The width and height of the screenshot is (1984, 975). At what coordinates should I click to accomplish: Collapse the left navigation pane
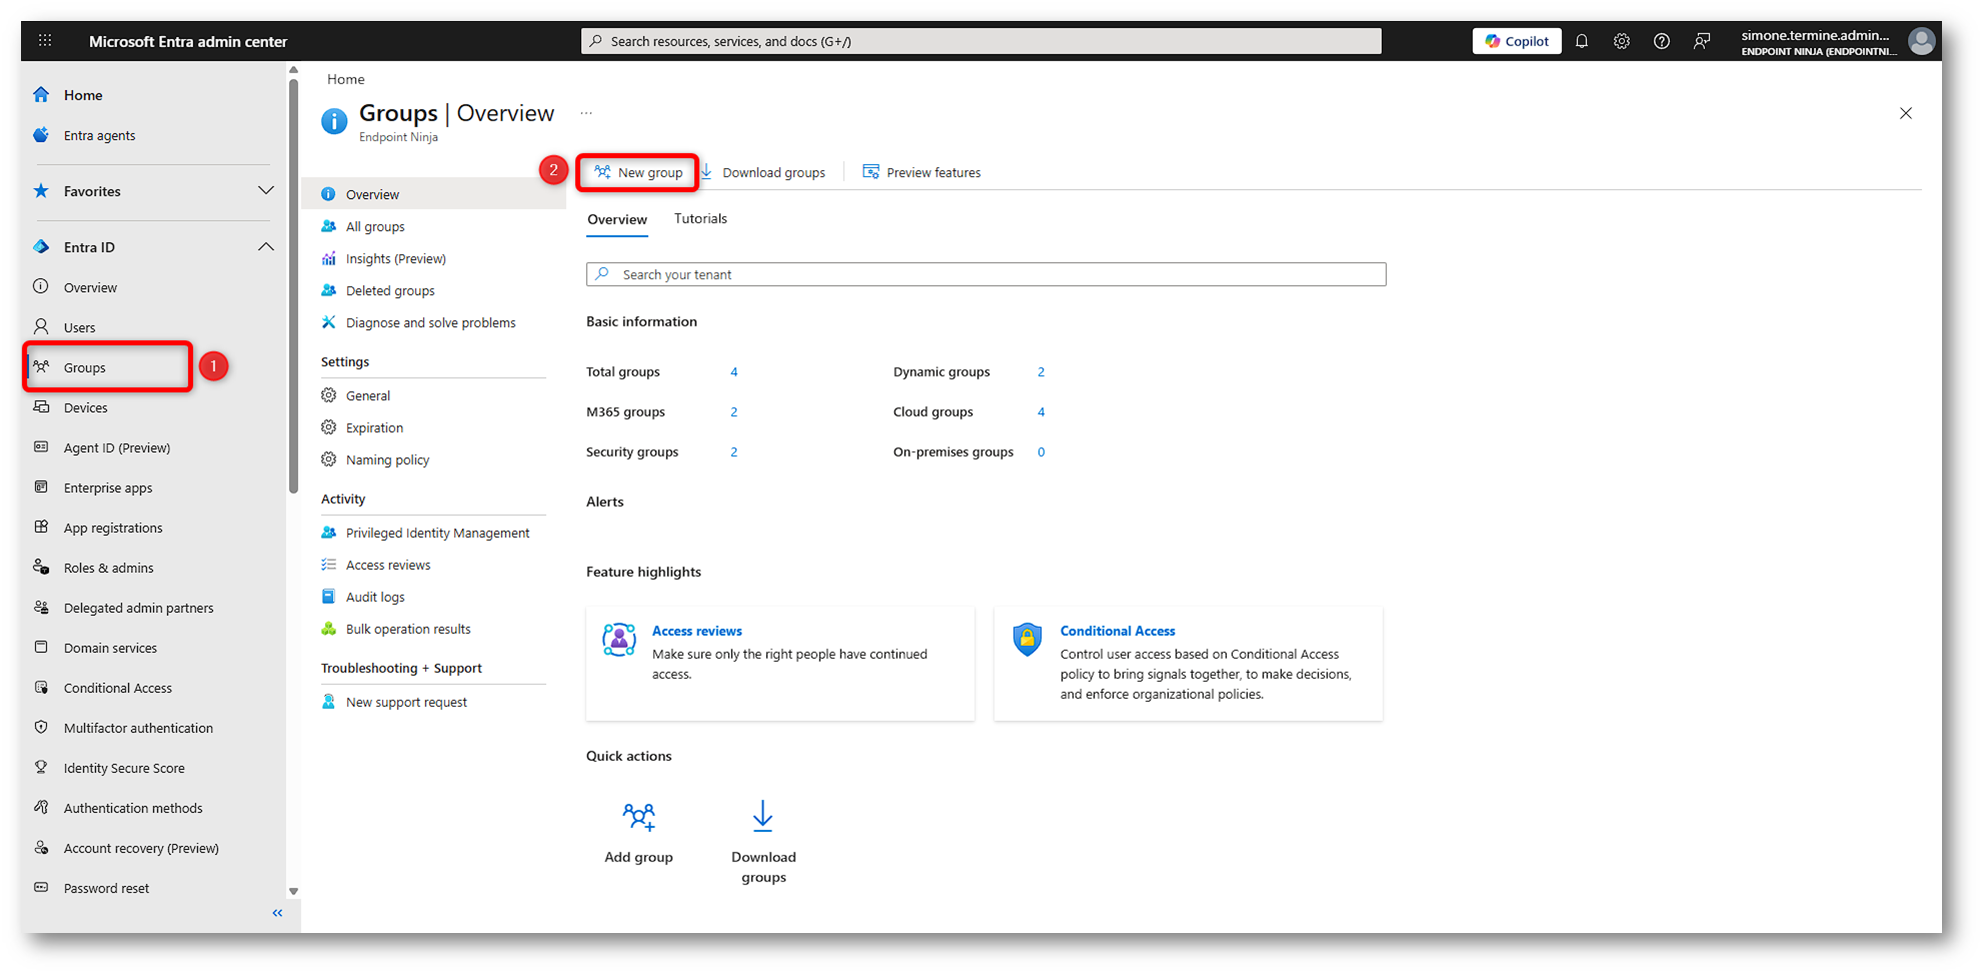click(277, 913)
